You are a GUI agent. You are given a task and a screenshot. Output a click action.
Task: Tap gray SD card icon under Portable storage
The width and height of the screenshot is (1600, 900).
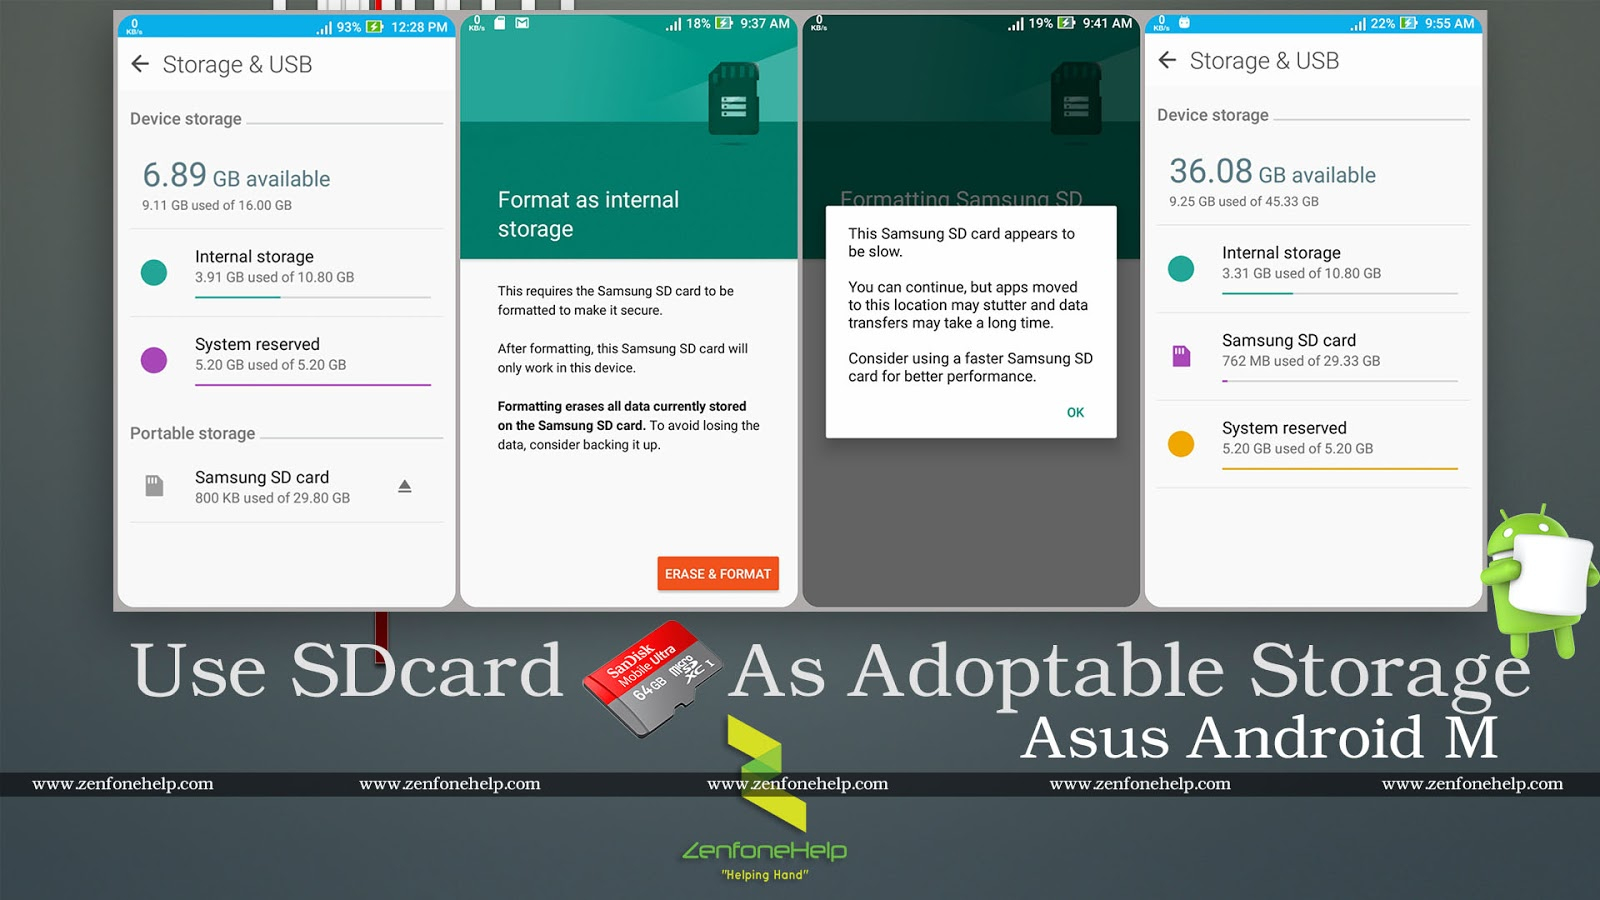(154, 486)
